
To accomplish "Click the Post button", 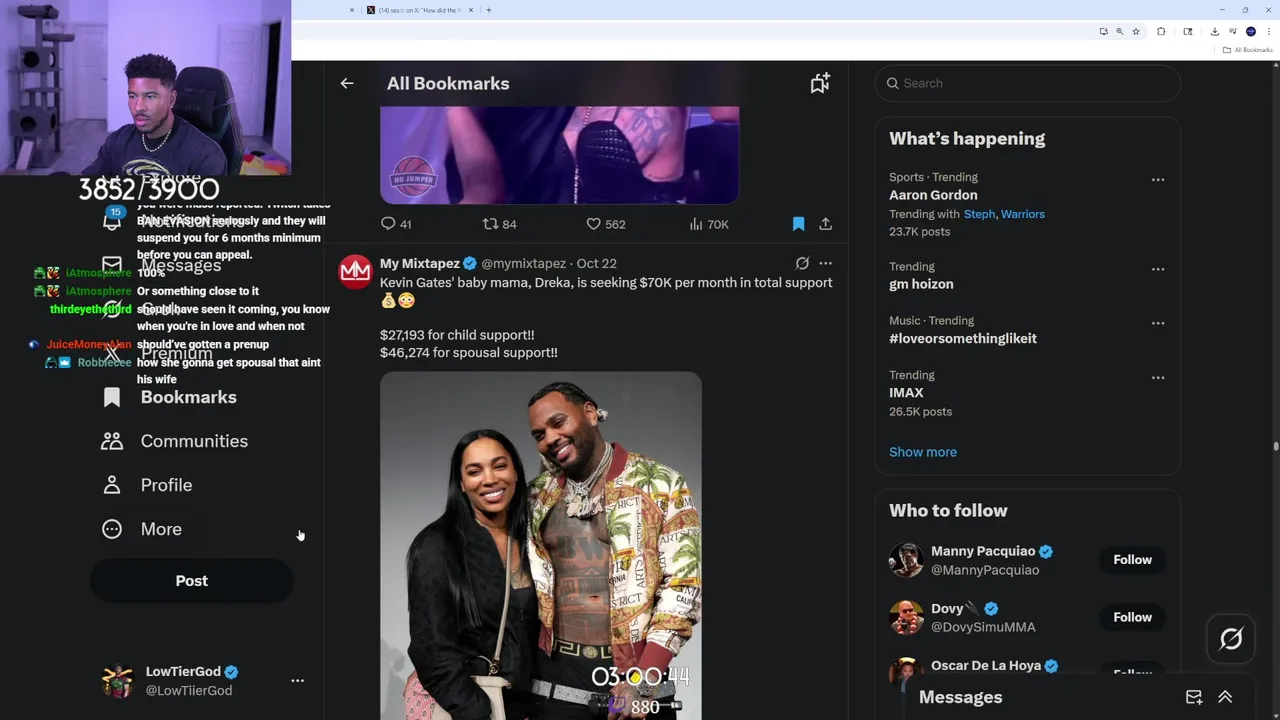I will point(192,581).
